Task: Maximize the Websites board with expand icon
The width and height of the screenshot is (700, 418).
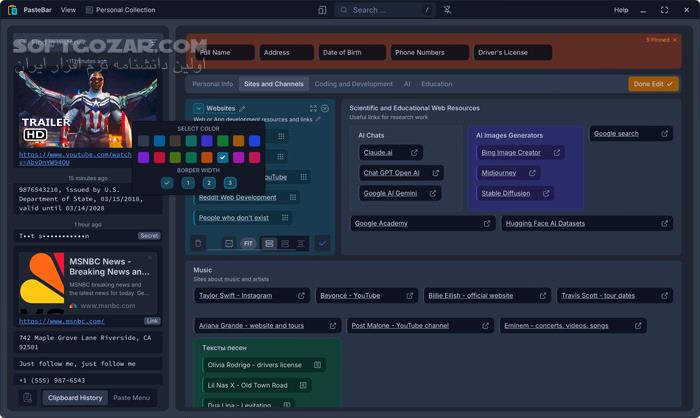Action: point(313,108)
